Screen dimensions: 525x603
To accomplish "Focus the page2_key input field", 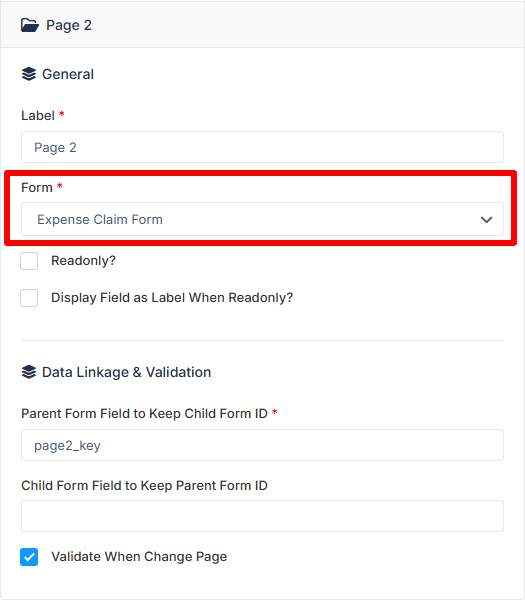I will point(262,445).
